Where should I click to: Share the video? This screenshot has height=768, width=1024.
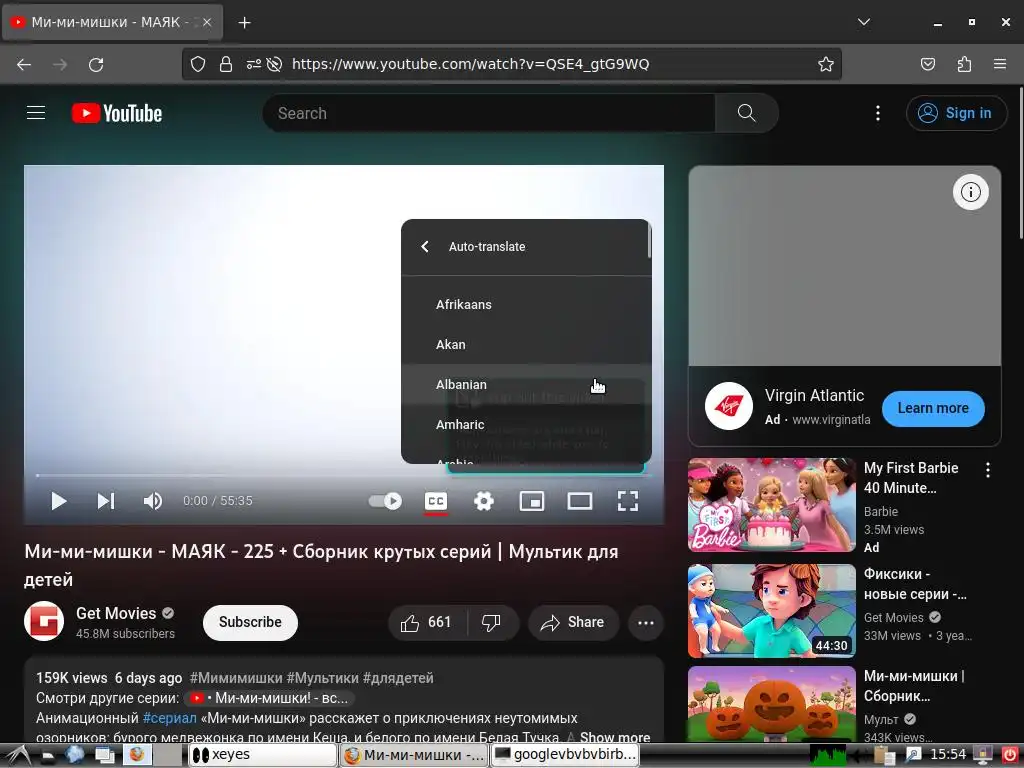point(571,622)
